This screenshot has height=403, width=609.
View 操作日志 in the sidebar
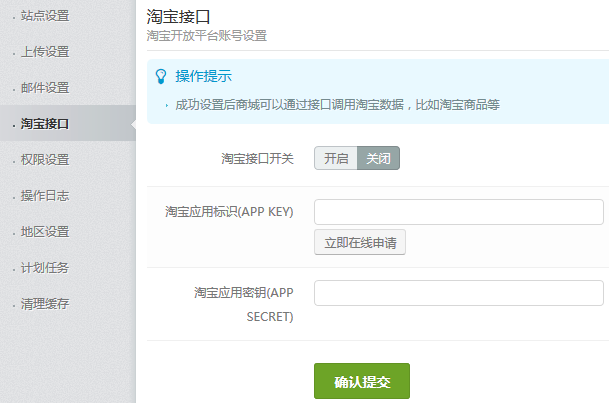[45, 196]
